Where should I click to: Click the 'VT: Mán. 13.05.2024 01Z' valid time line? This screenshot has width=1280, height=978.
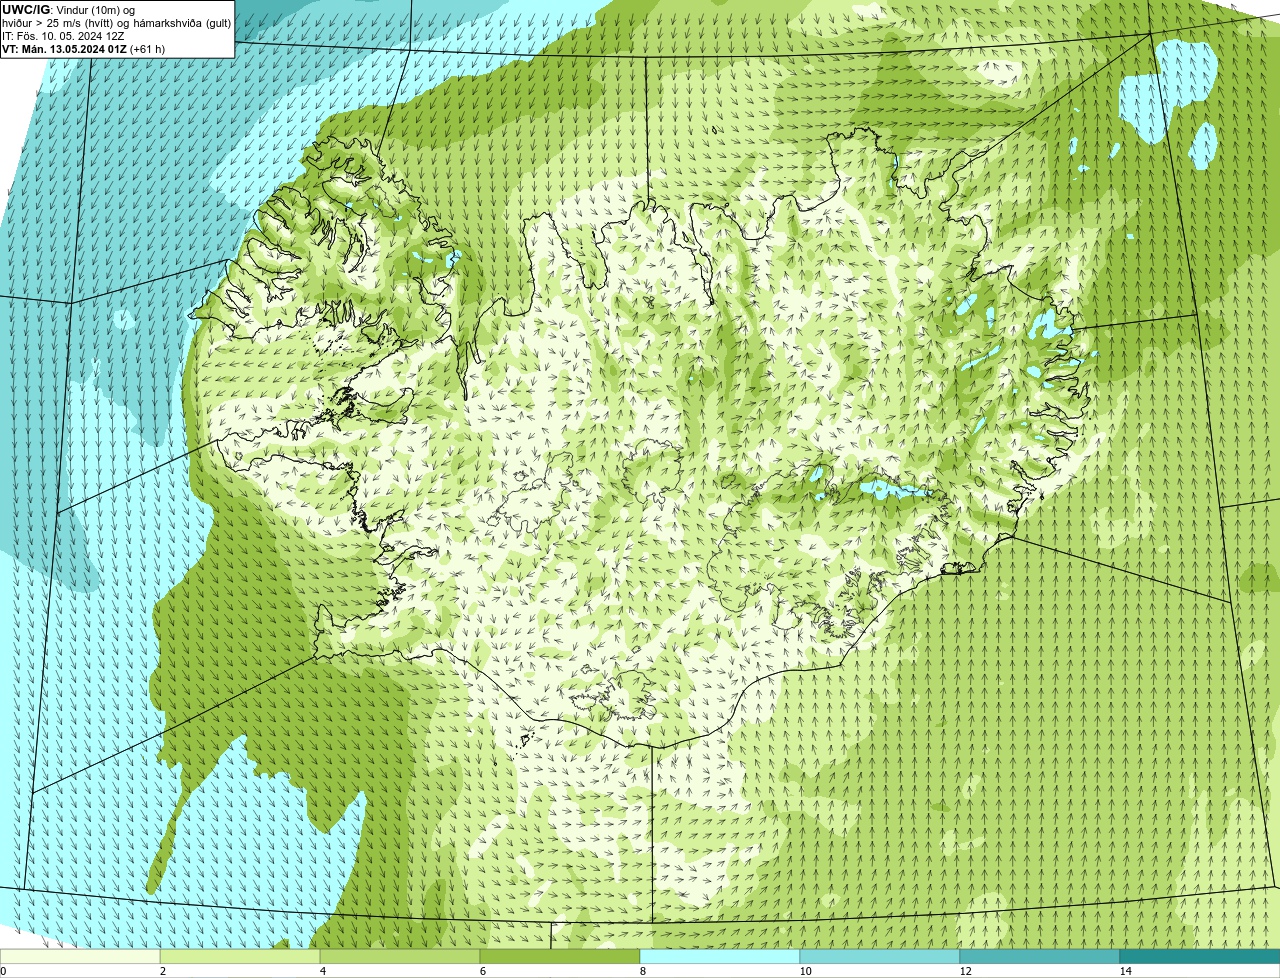(84, 48)
